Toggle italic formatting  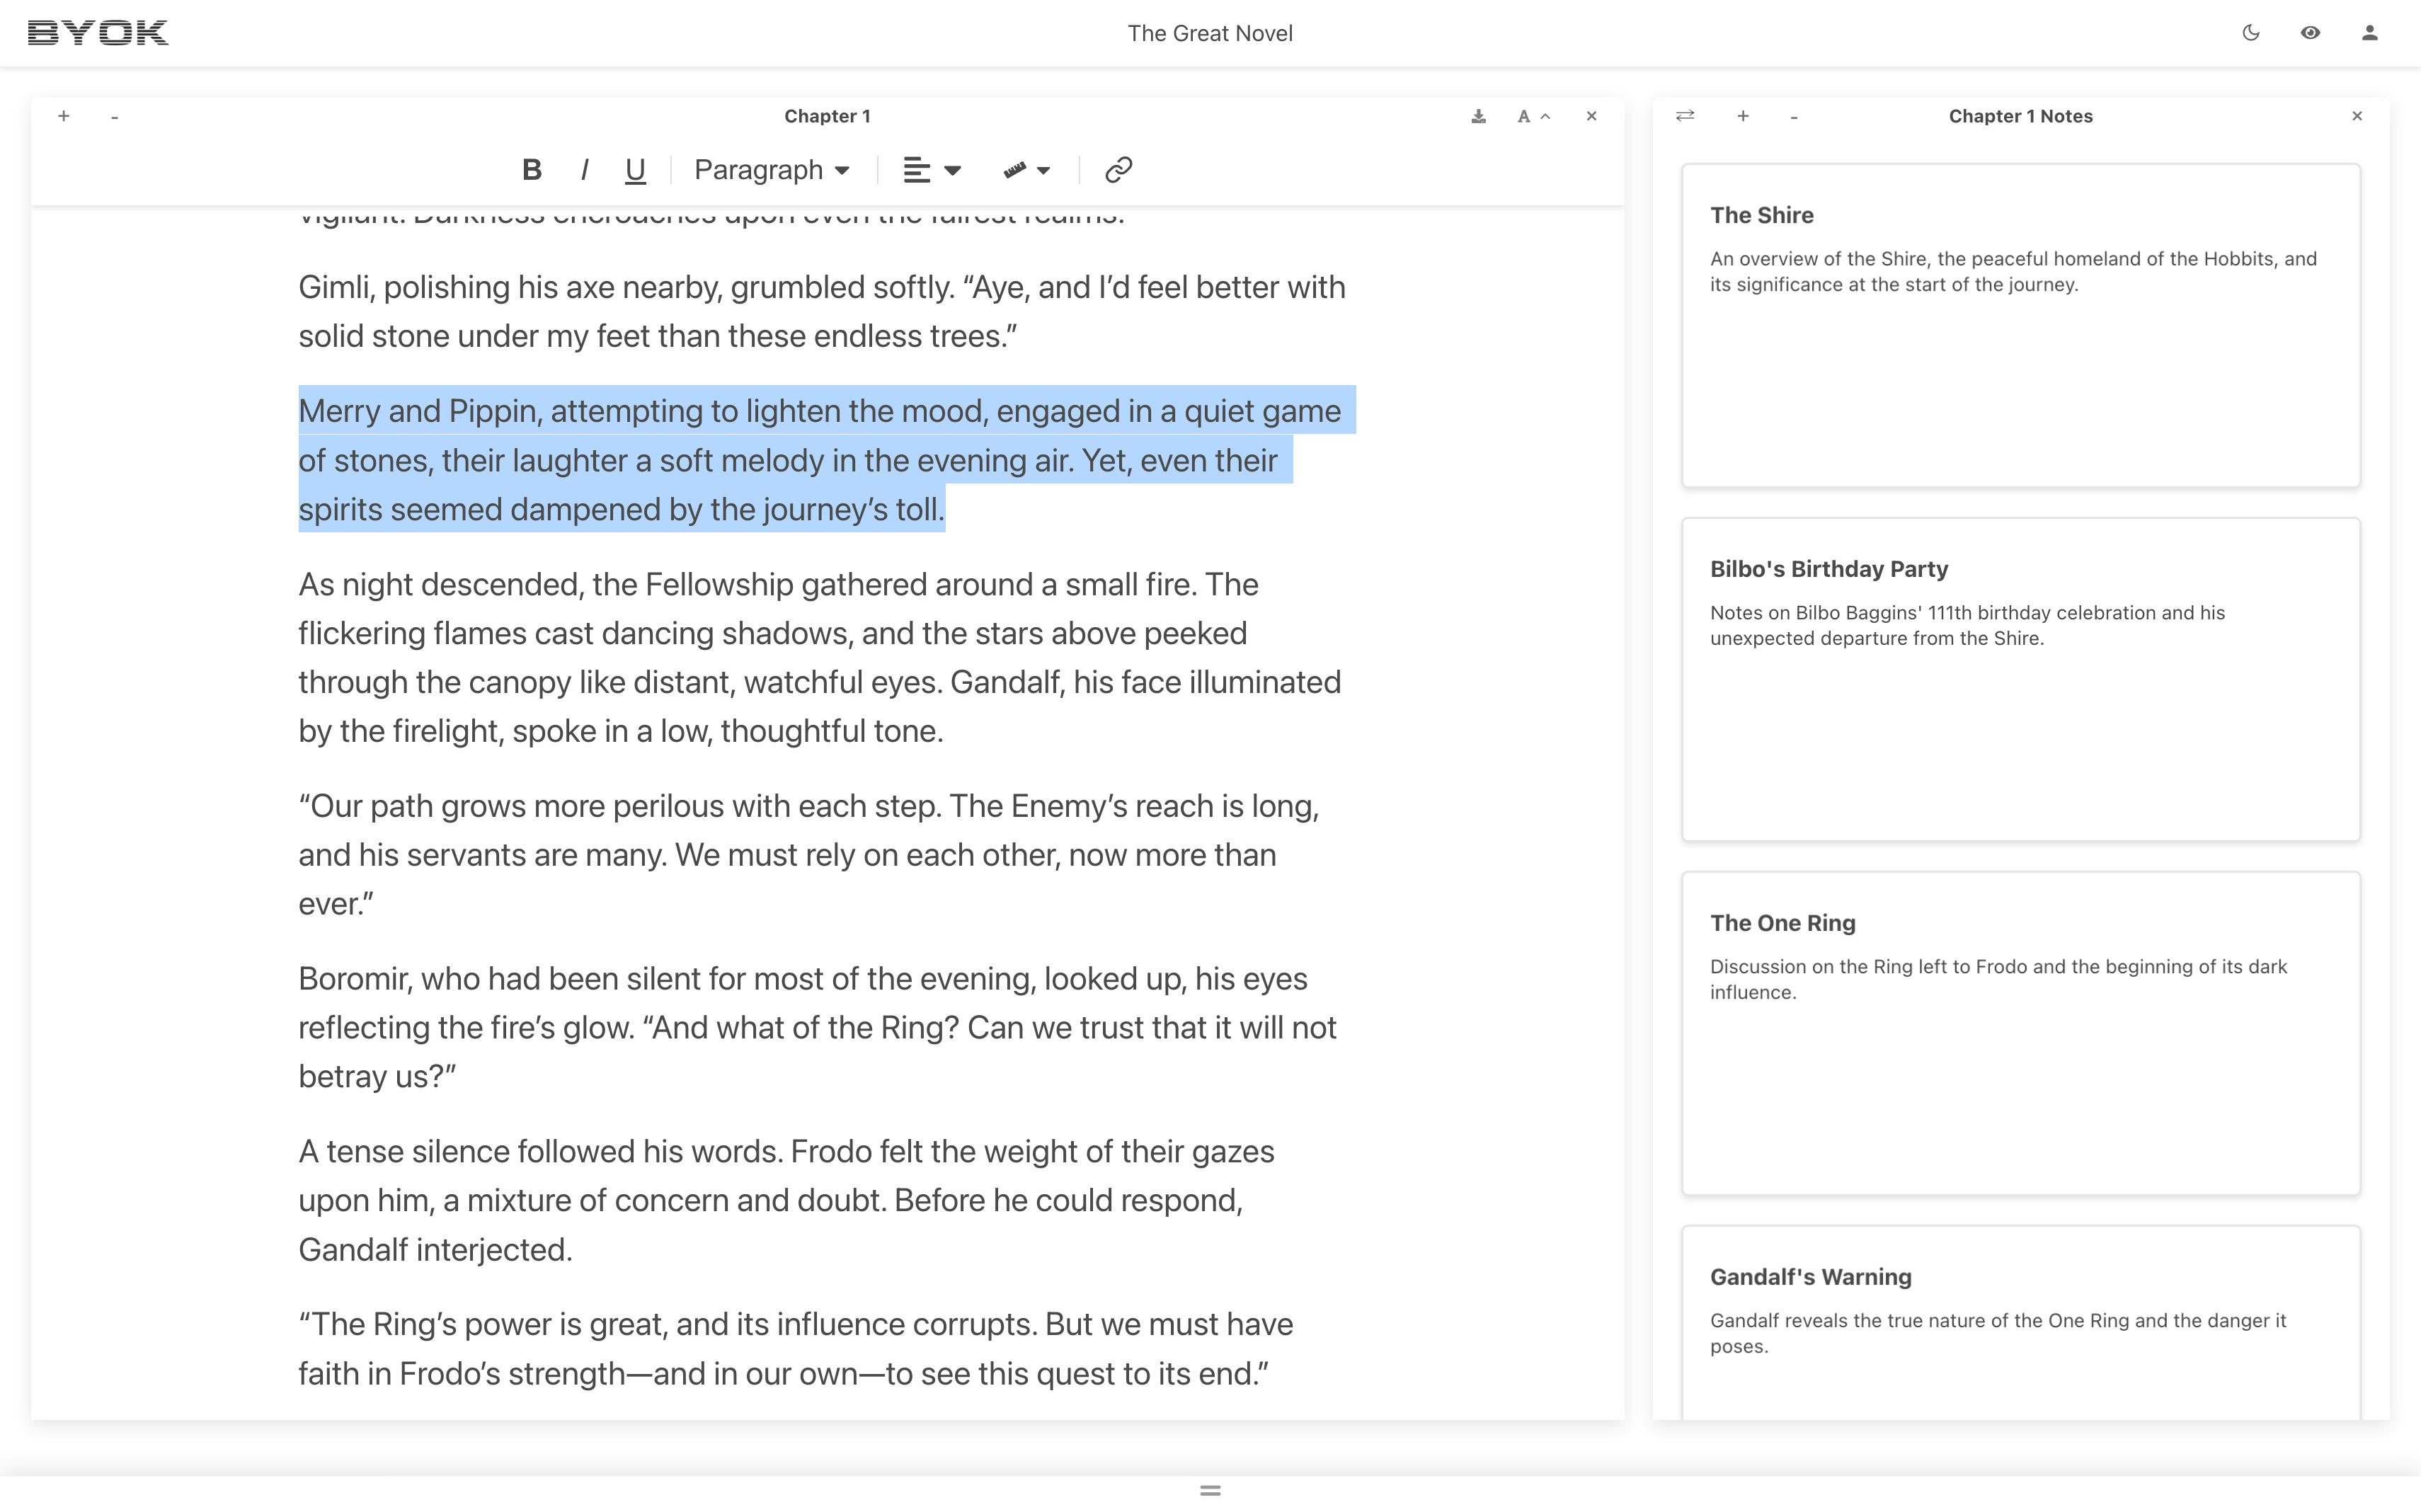point(584,170)
